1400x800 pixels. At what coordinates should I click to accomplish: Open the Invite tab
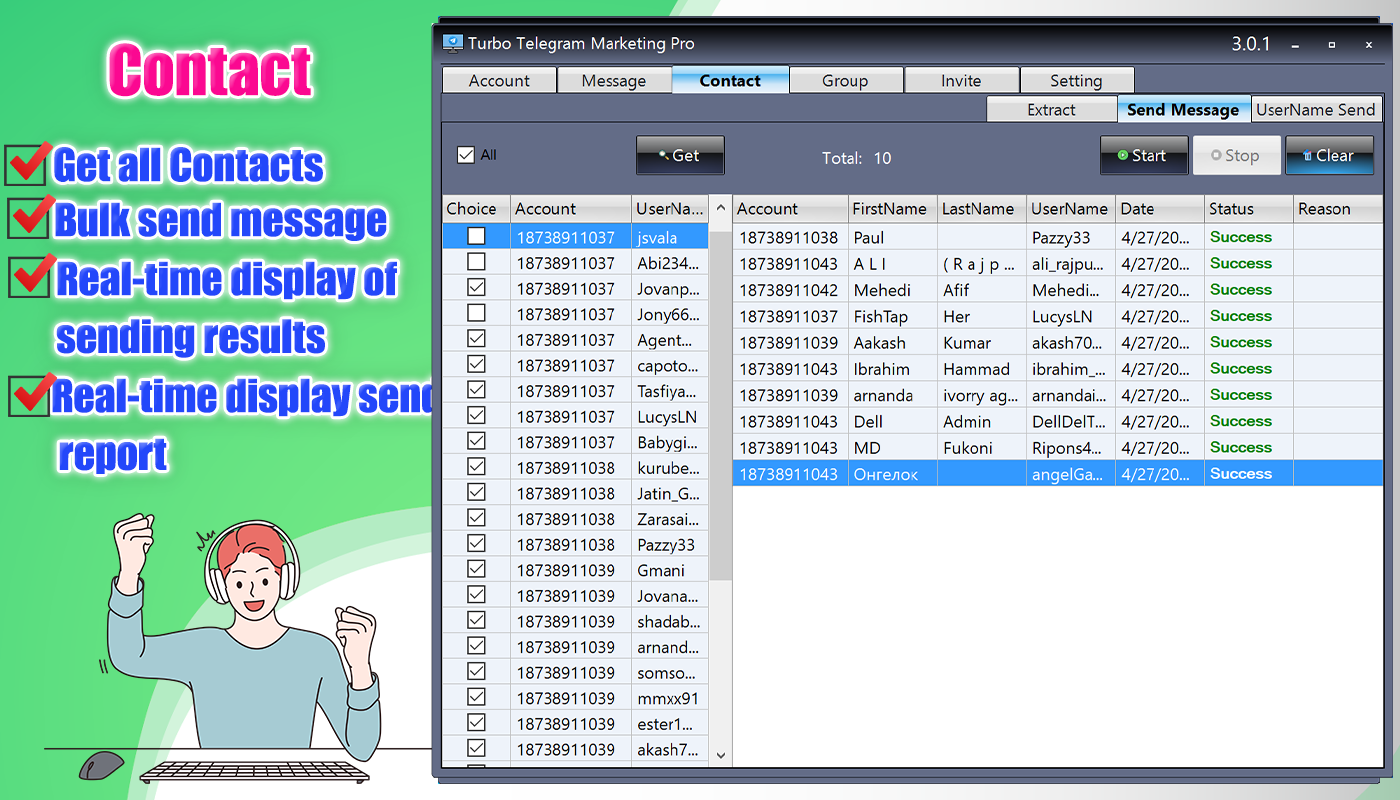961,81
